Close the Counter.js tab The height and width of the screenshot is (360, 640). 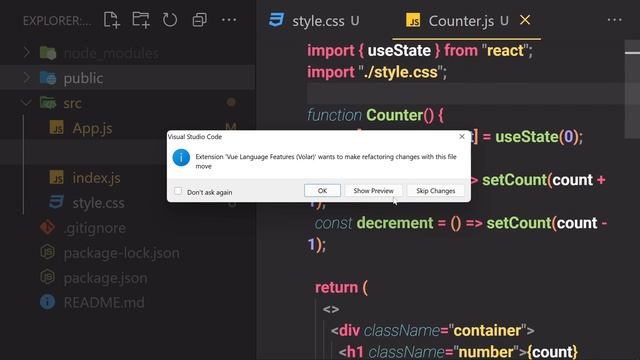pyautogui.click(x=525, y=20)
